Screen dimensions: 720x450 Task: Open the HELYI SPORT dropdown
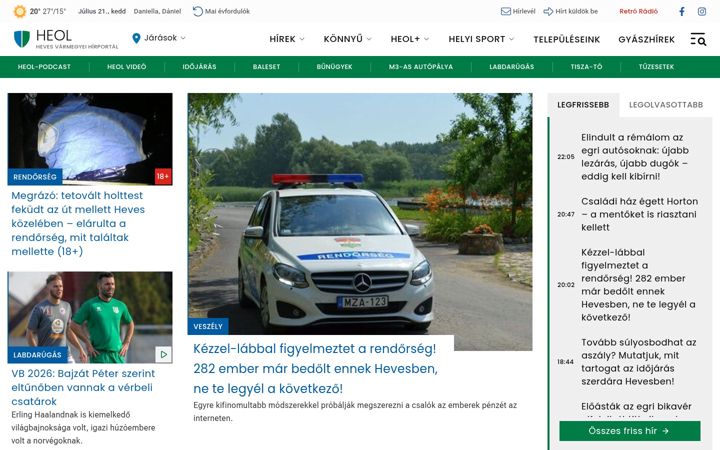(x=481, y=39)
